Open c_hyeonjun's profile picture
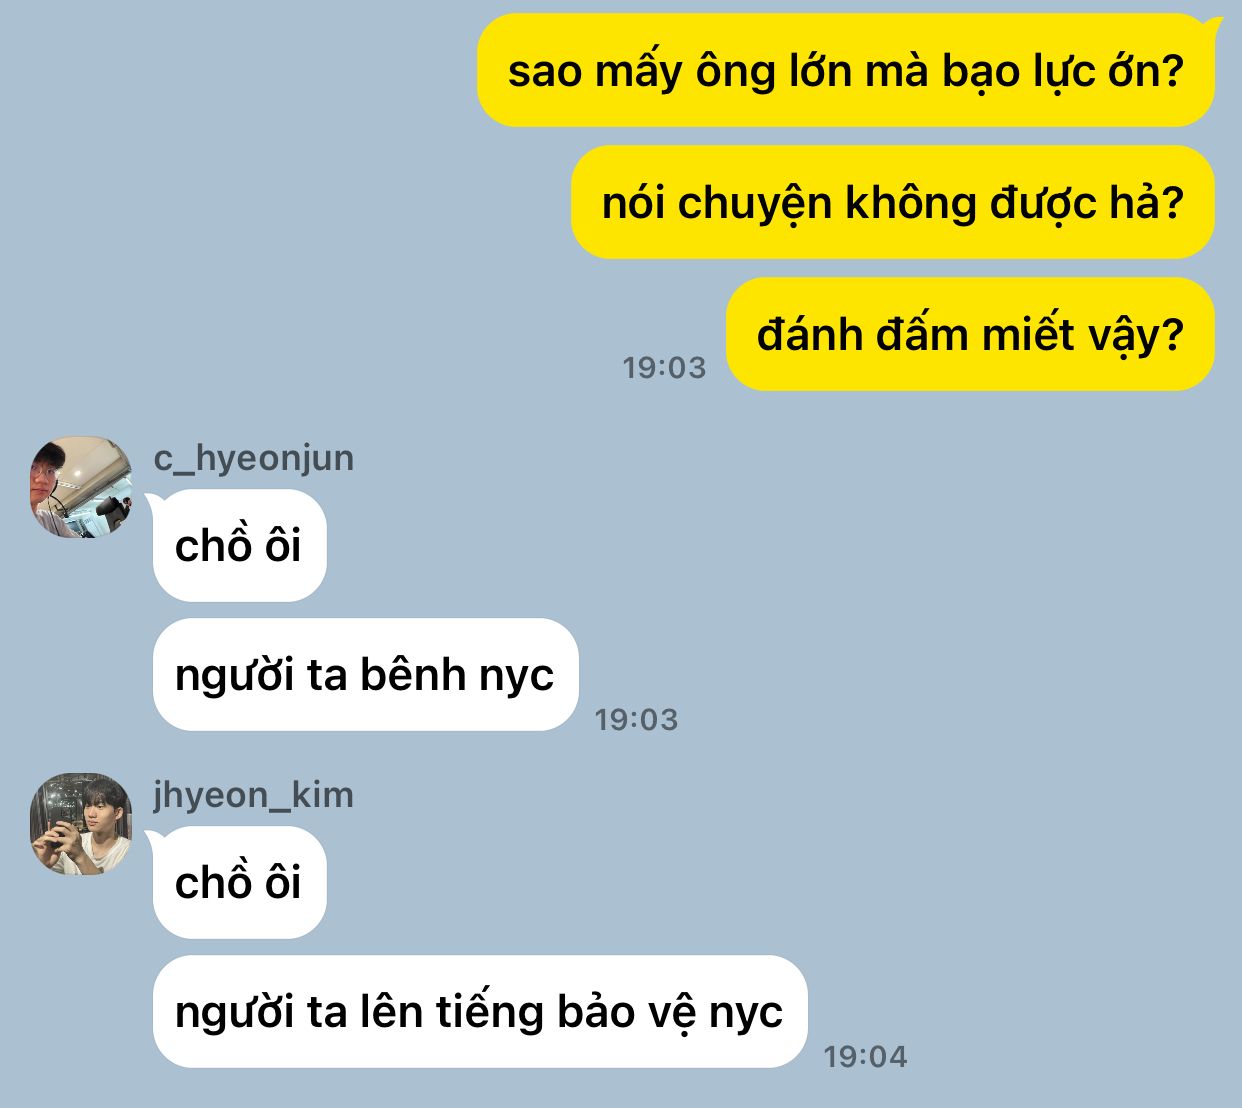The height and width of the screenshot is (1108, 1242). click(81, 488)
